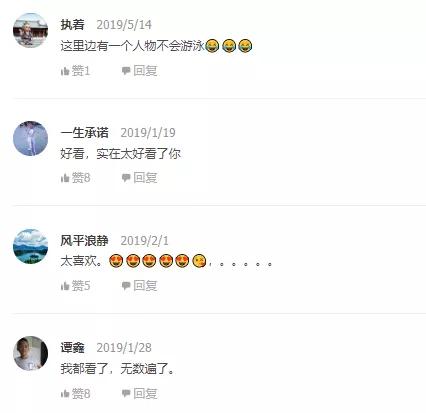Click 赞1 like count
Screen dimensions: 426x413
click(x=81, y=71)
